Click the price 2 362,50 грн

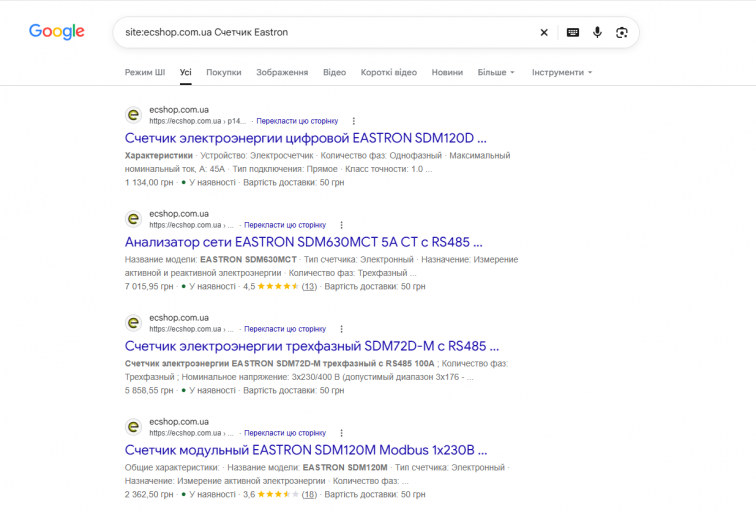tap(149, 495)
